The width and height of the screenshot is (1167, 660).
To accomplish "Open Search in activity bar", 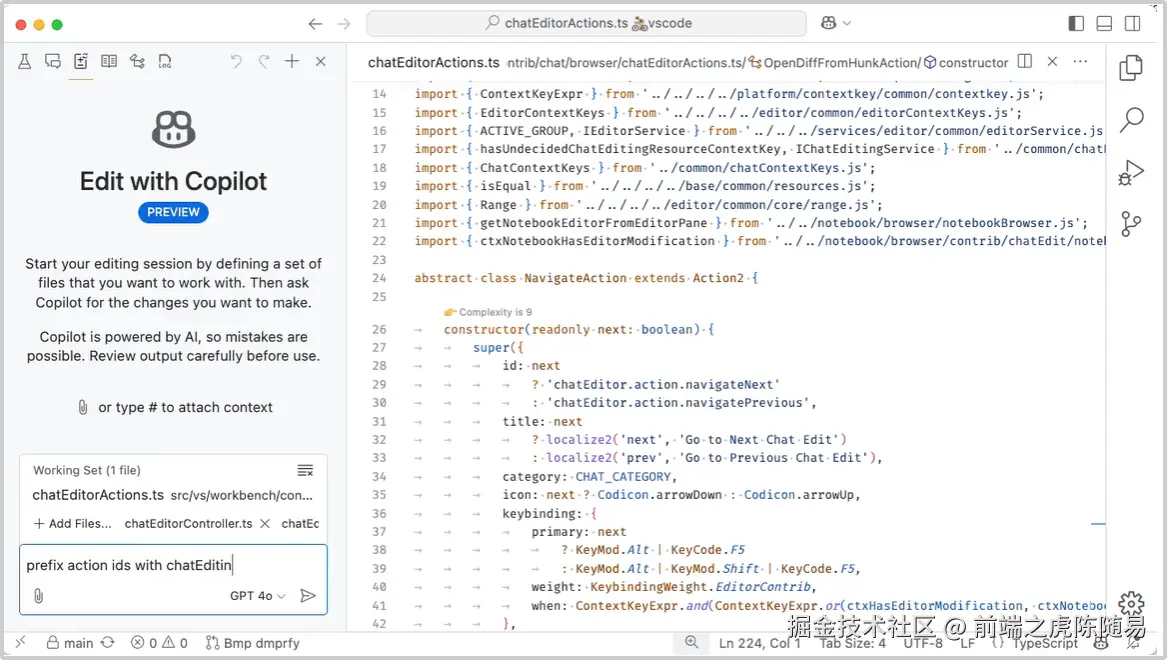I will 1131,119.
